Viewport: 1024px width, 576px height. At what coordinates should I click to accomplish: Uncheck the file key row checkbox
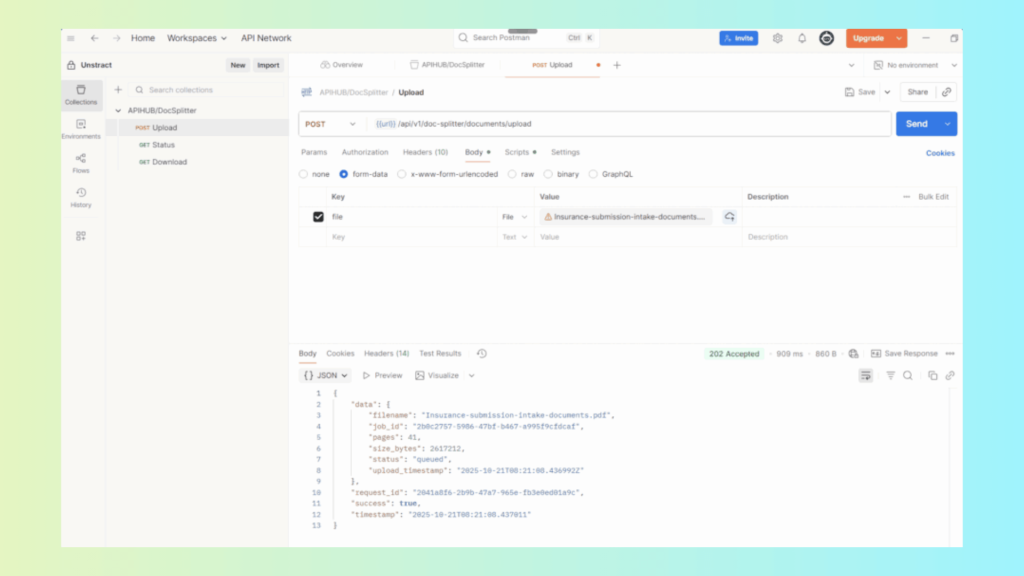point(318,216)
